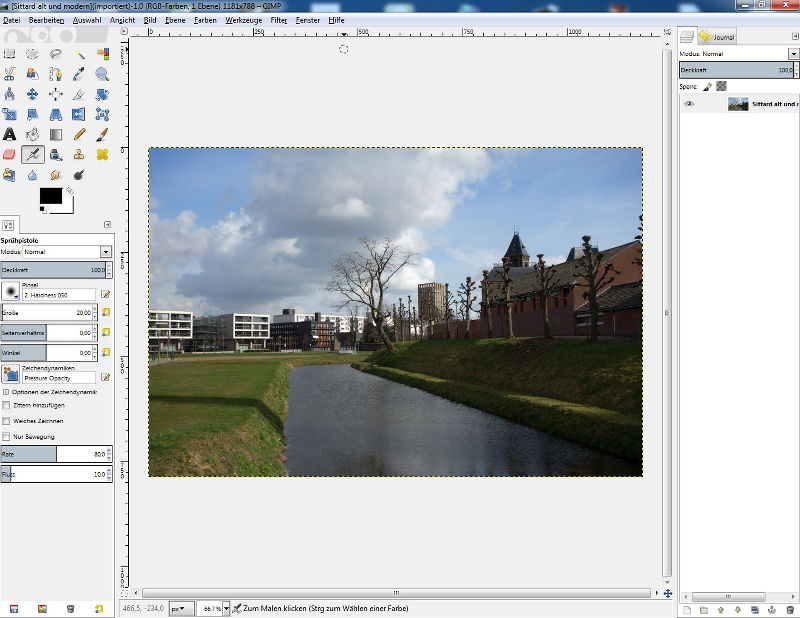Viewport: 800px width, 618px height.
Task: Edit the brush via icon beside Hardness field
Action: 106,294
